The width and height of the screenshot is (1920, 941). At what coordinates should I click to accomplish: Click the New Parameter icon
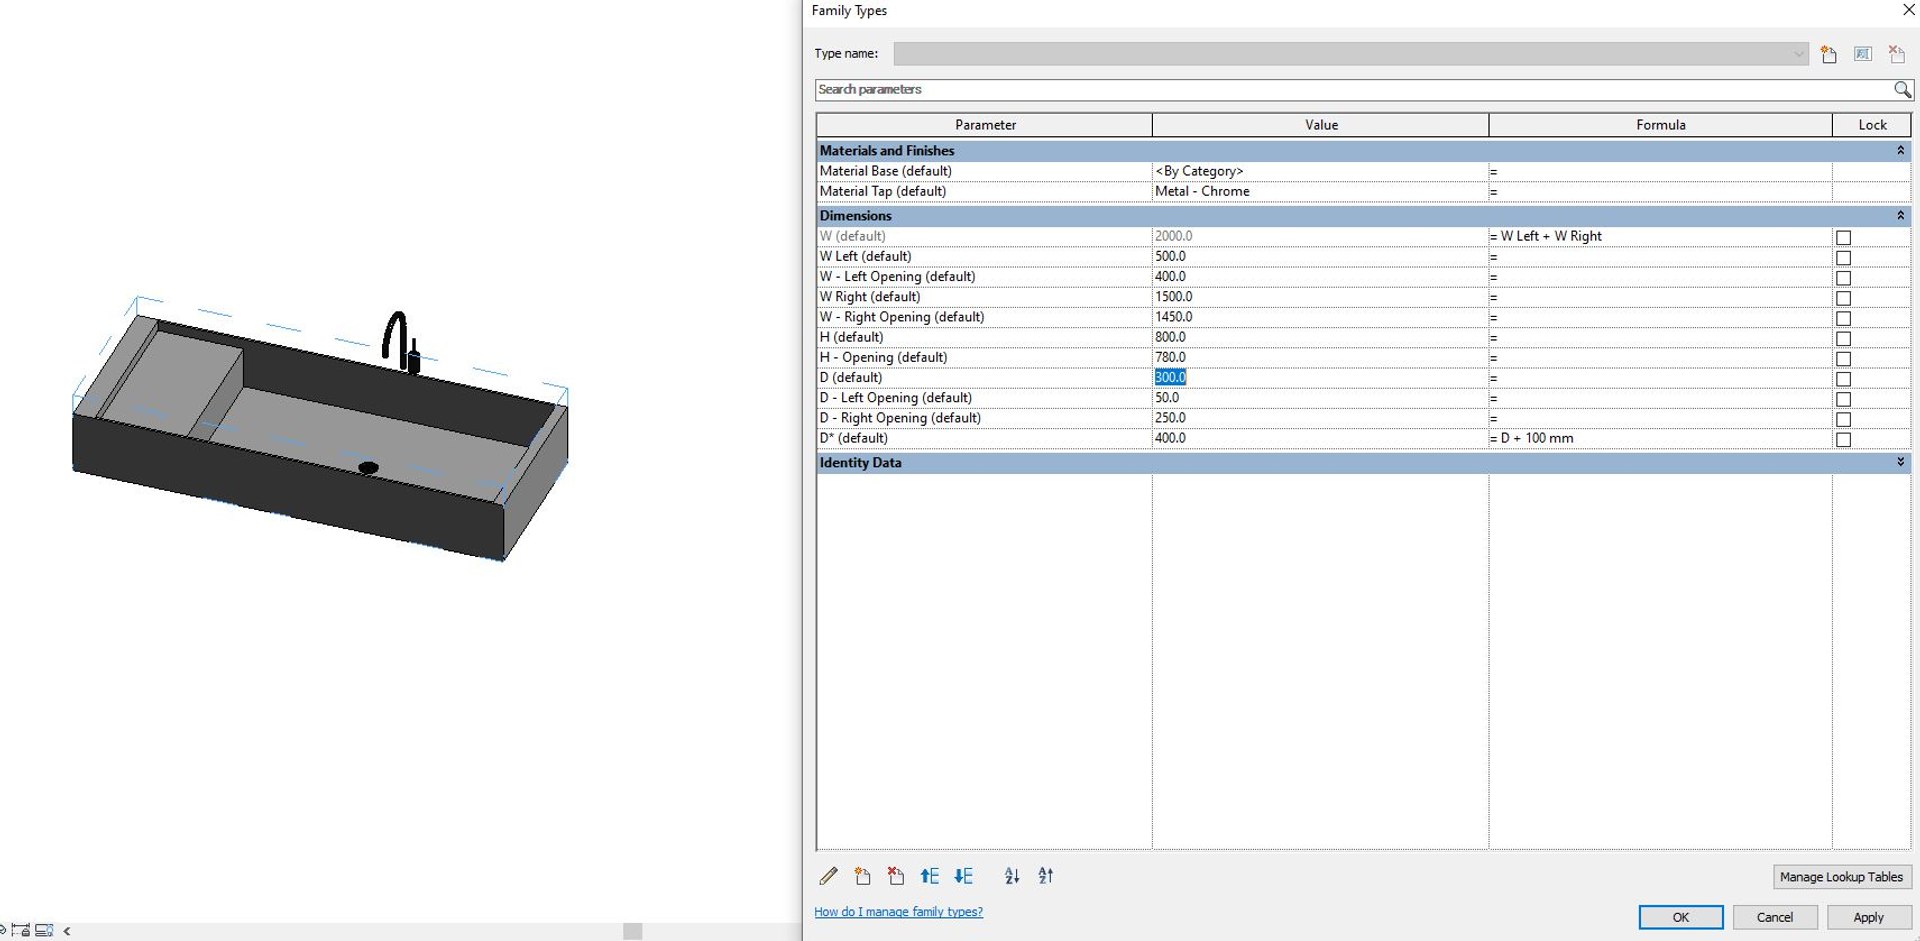(x=863, y=876)
